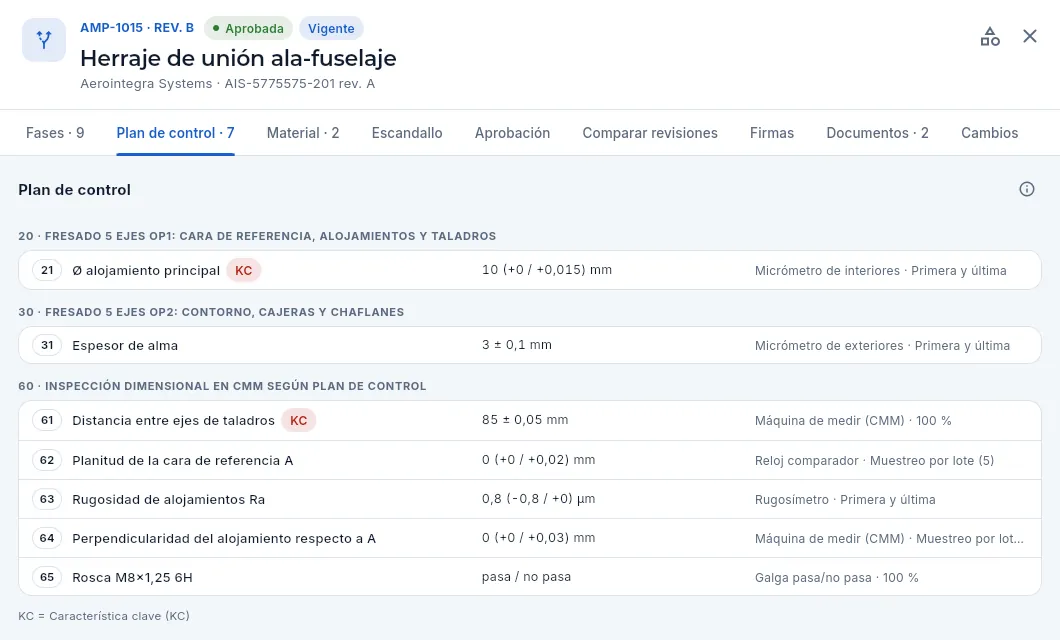1060x640 pixels.
Task: Click Reloj comparador · Muestreo por lote (5)
Action: [875, 460]
